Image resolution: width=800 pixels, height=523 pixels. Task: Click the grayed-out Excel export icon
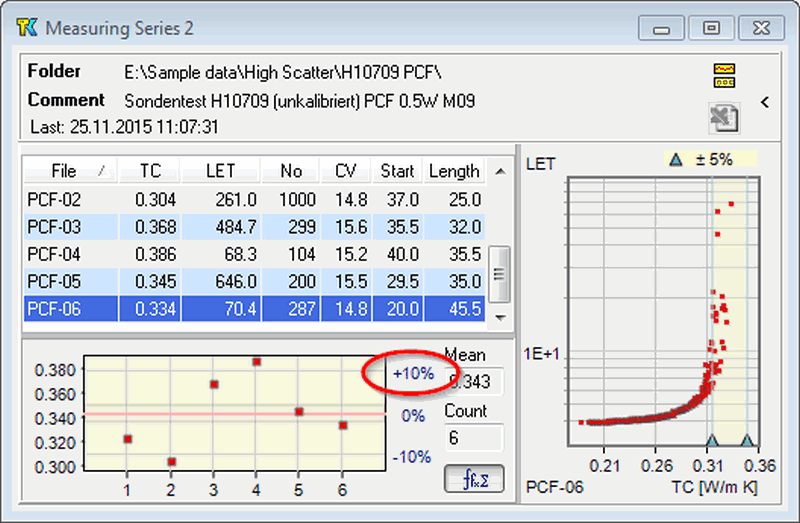724,116
